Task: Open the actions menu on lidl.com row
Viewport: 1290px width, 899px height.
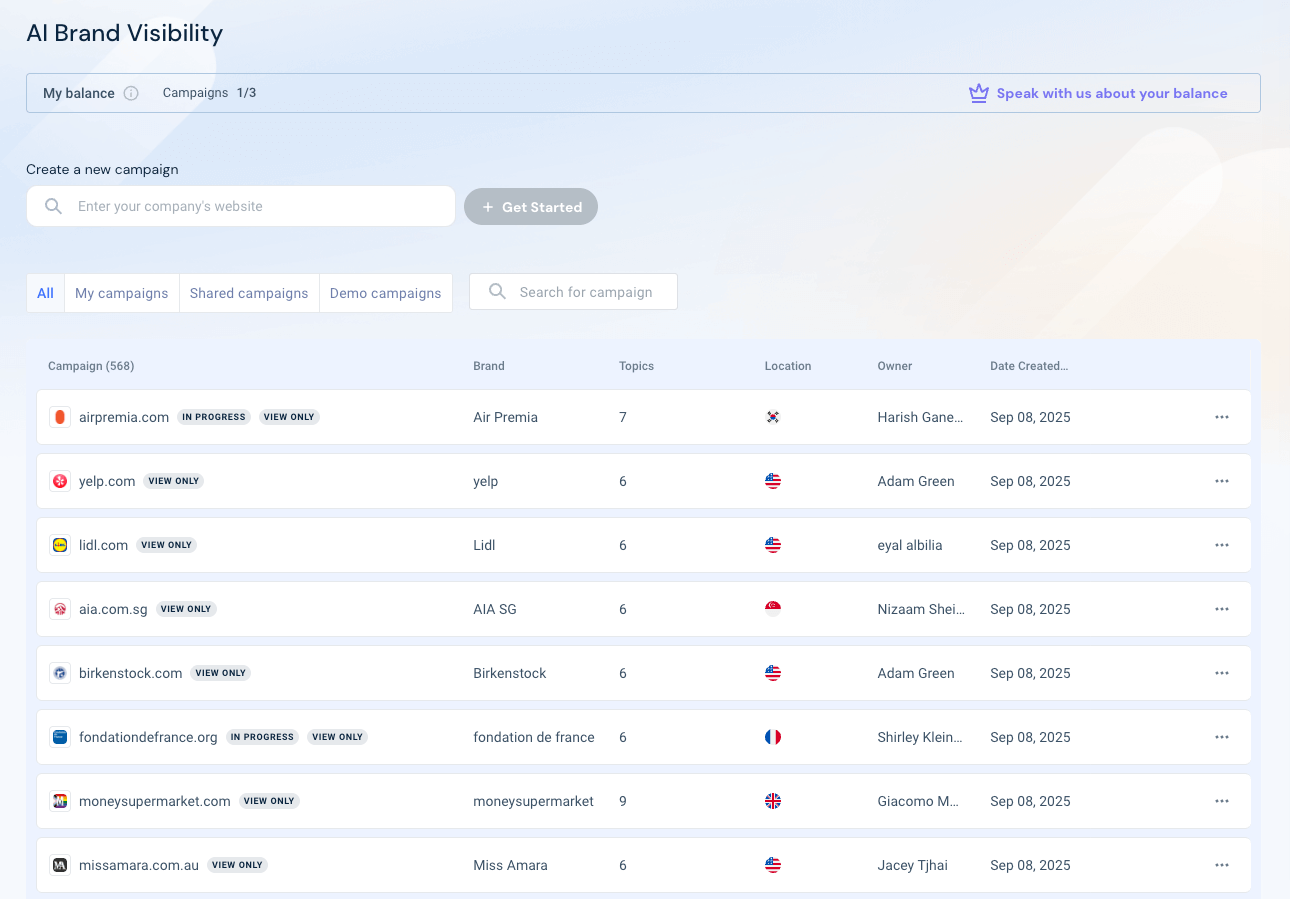Action: [1221, 545]
